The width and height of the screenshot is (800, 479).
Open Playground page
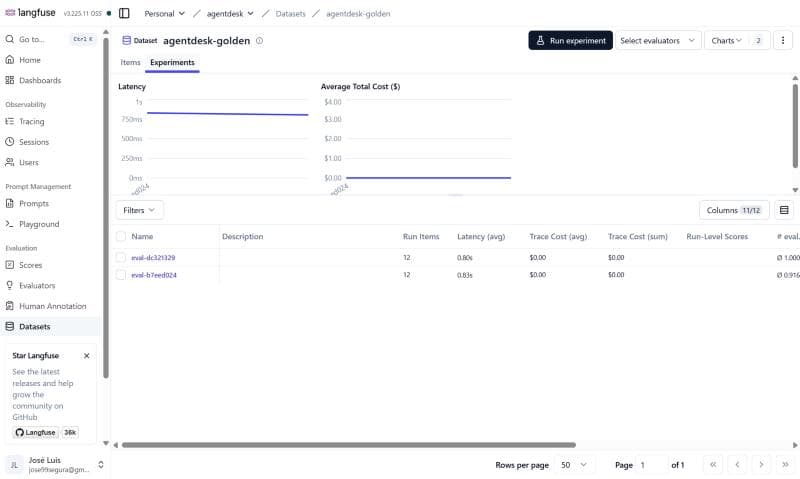coord(39,224)
